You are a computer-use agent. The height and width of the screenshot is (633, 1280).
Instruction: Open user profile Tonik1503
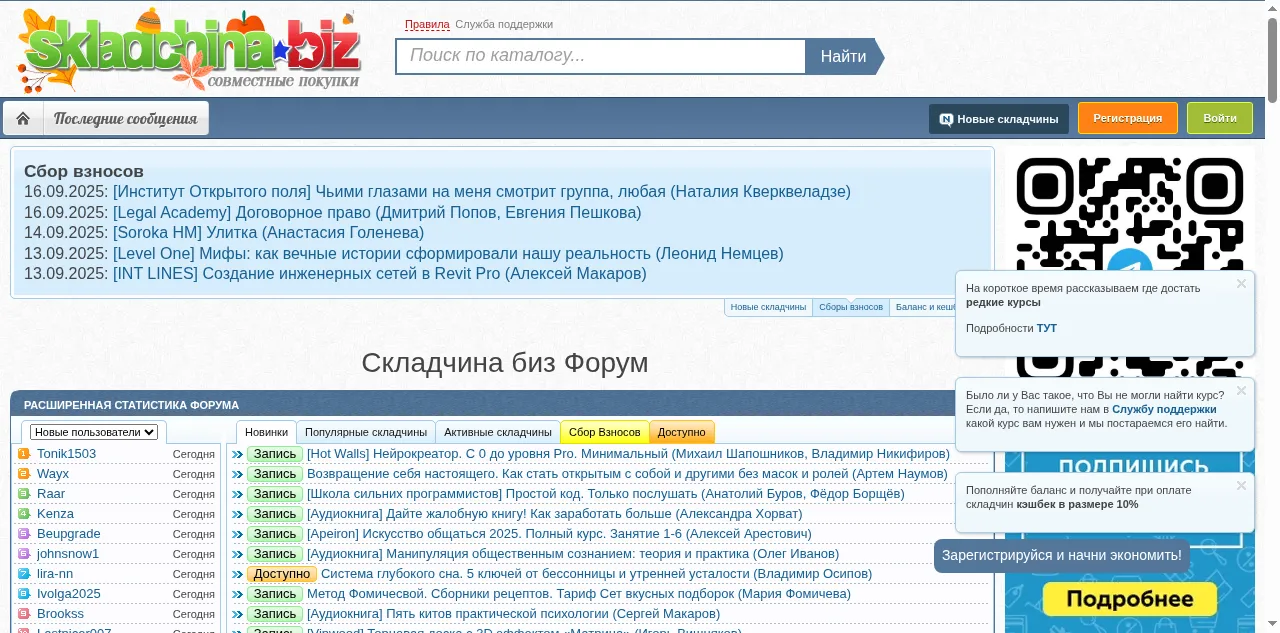click(67, 454)
